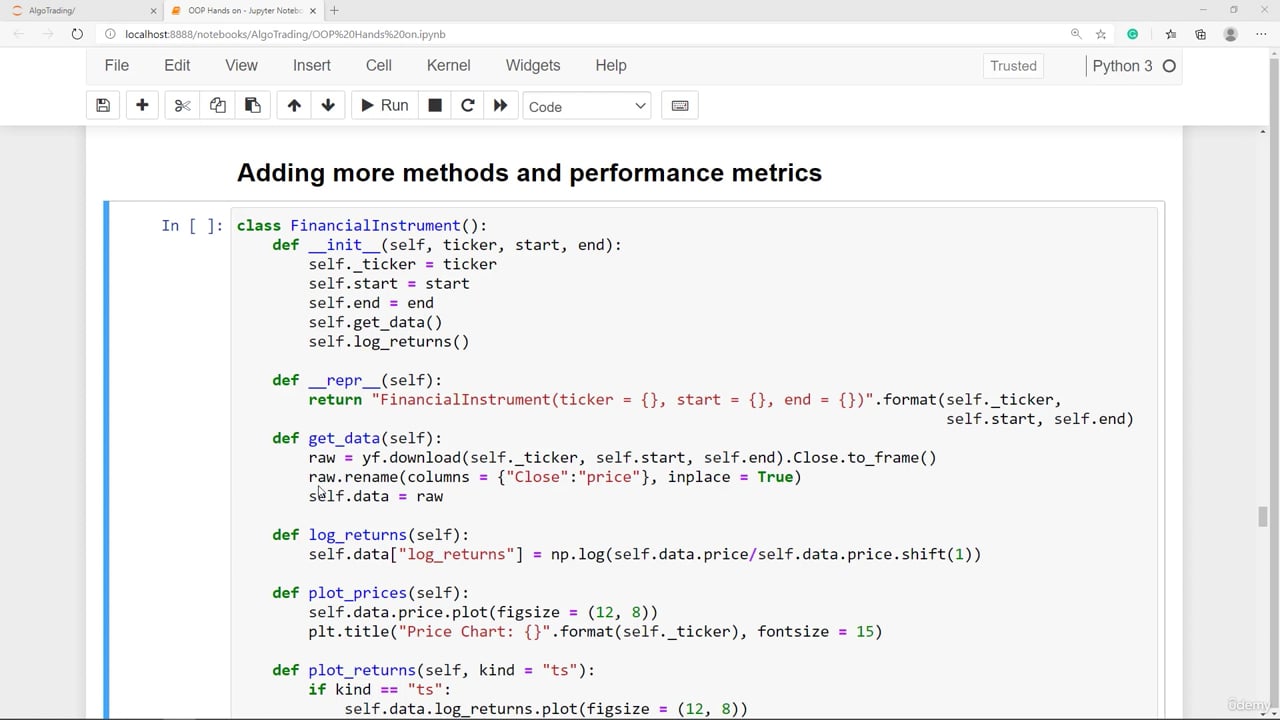
Task: Open the browser favorites list icon
Action: (x=1170, y=34)
